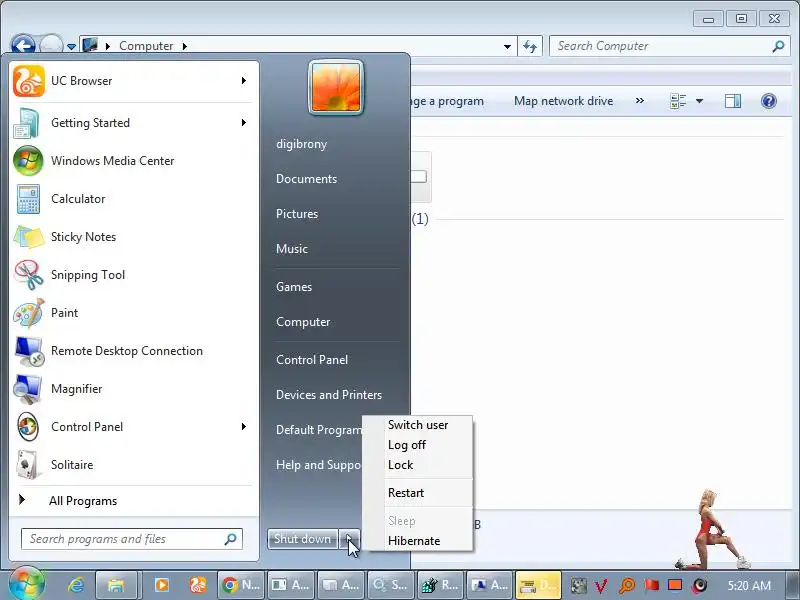Image resolution: width=800 pixels, height=600 pixels.
Task: Click Computer breadcrumb in address bar
Action: [146, 46]
